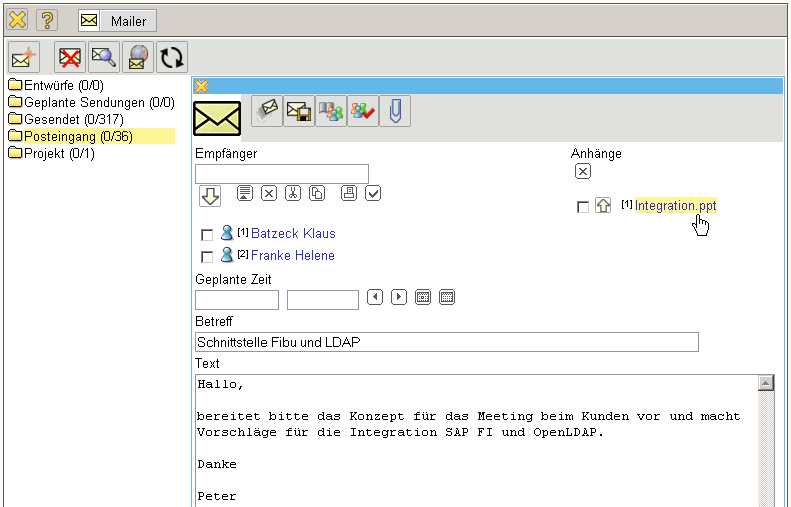This screenshot has height=507, width=791.
Task: Check the box next to Franke Helene
Action: (207, 257)
